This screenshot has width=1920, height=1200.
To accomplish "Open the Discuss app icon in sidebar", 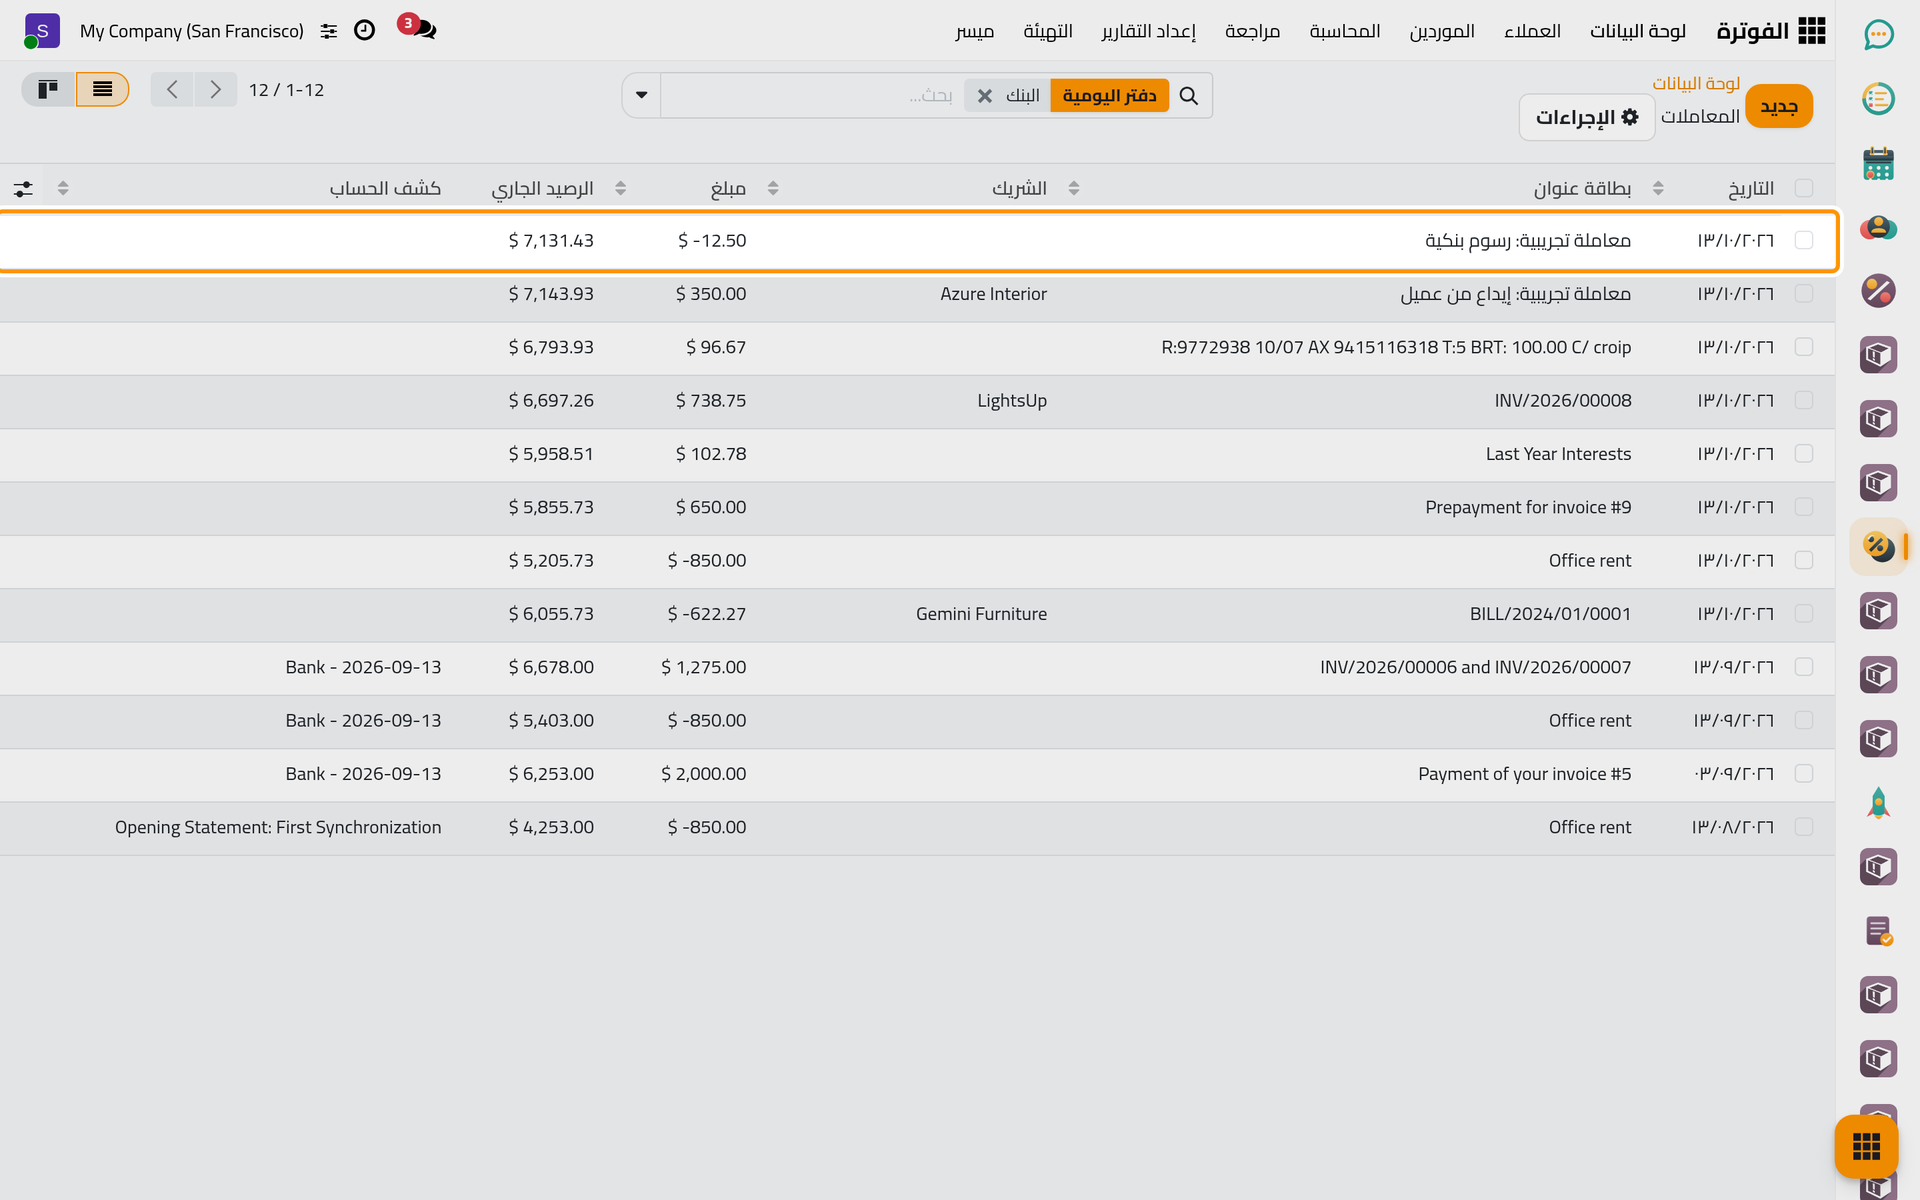I will [1878, 35].
